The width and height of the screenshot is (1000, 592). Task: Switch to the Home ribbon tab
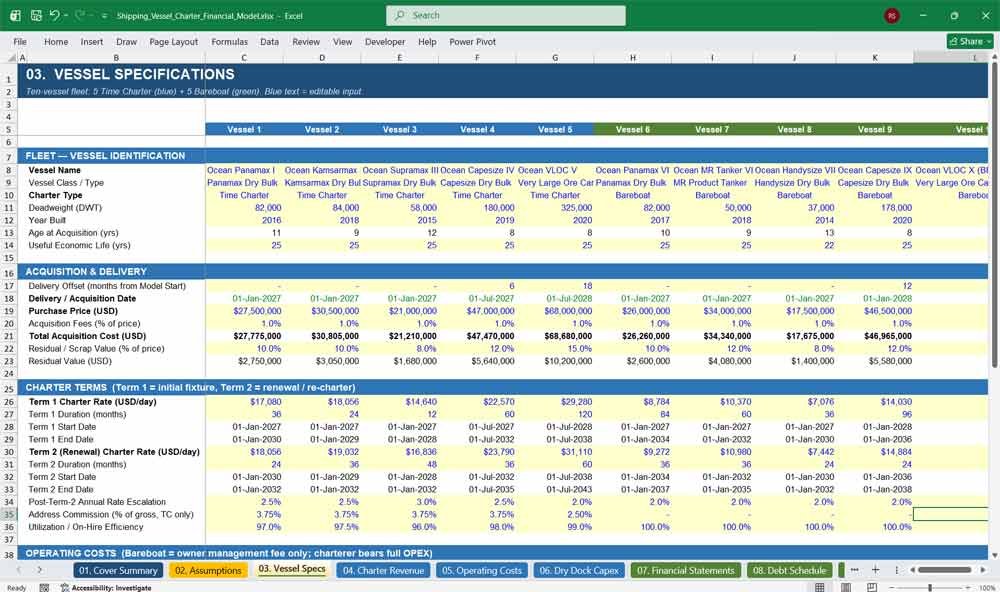point(56,41)
